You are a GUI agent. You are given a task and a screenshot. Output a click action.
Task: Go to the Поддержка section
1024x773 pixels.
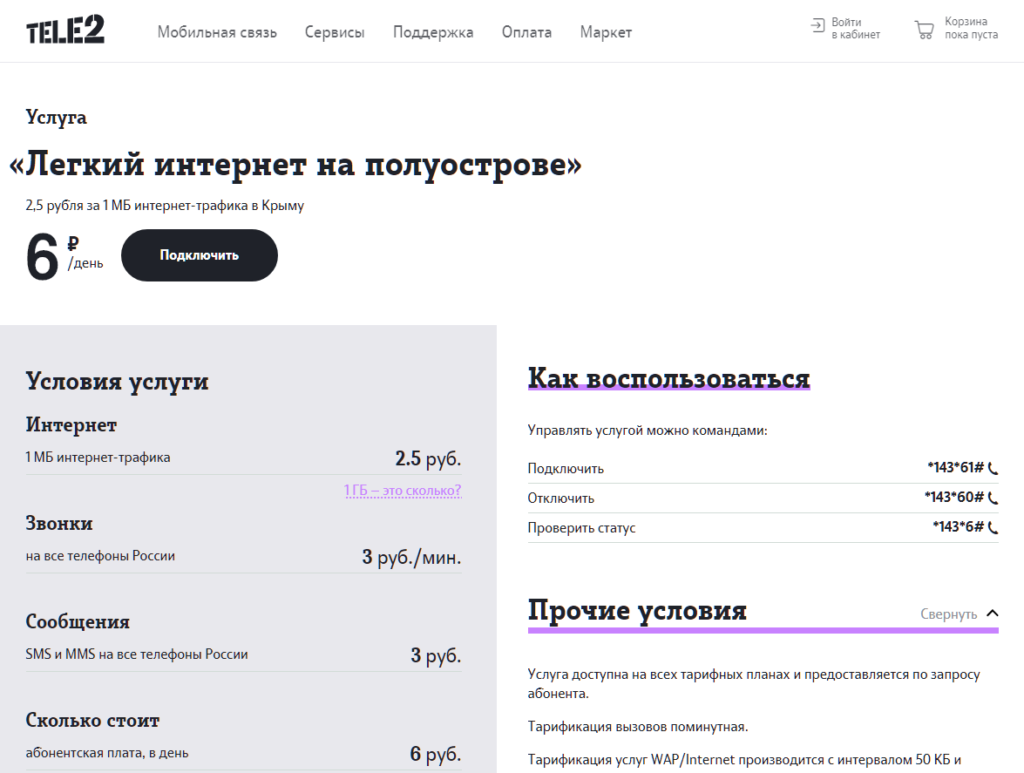(433, 32)
